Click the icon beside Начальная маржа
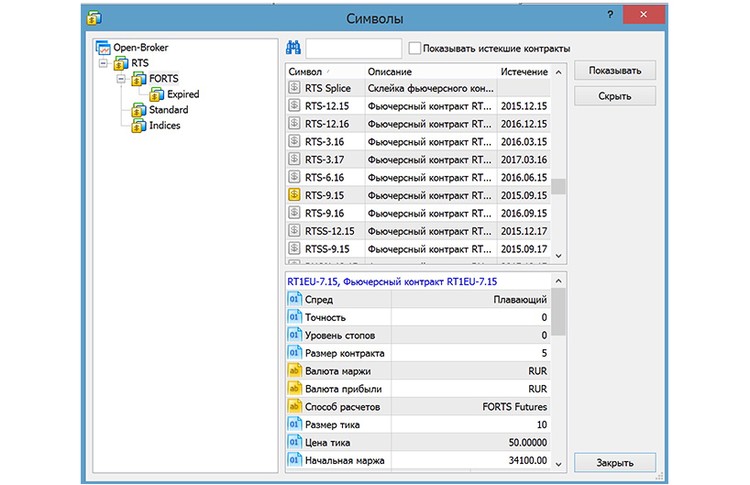750x485 pixels. pos(294,460)
